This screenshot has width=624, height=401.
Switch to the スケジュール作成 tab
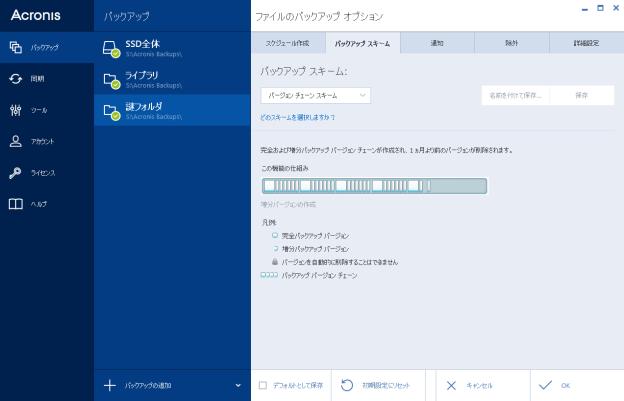point(287,43)
